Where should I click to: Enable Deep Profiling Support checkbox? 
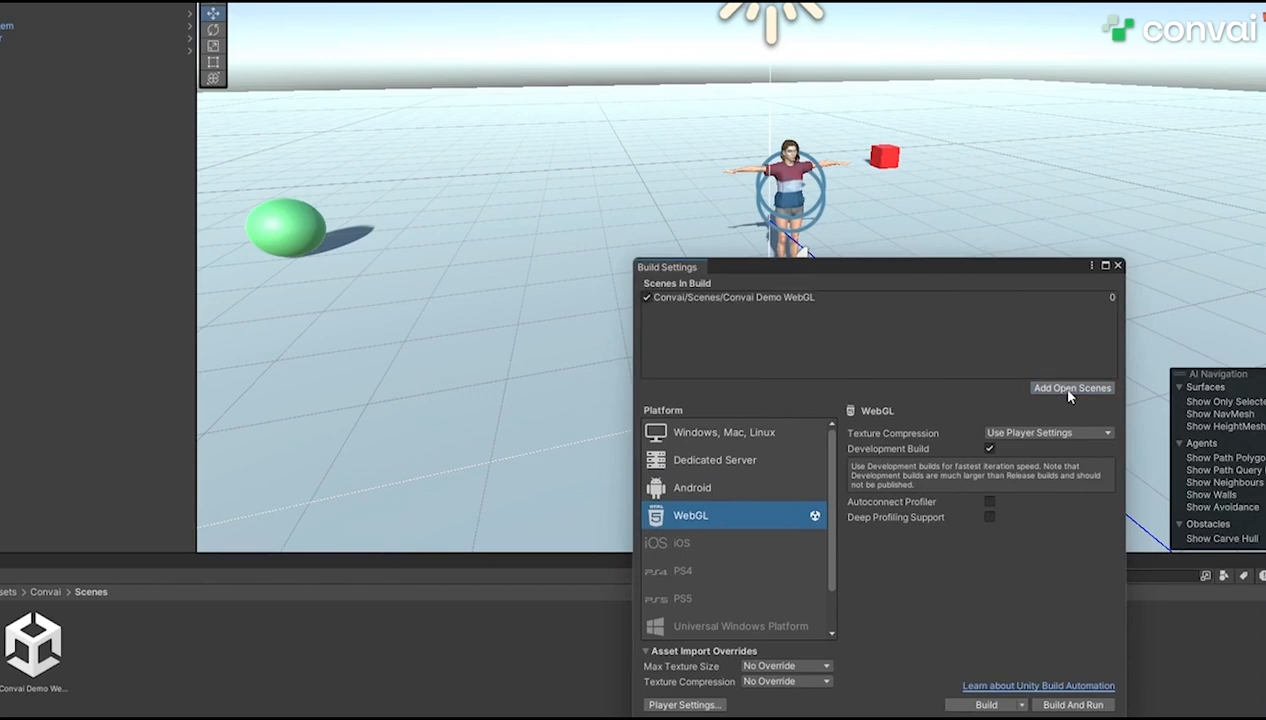[989, 517]
